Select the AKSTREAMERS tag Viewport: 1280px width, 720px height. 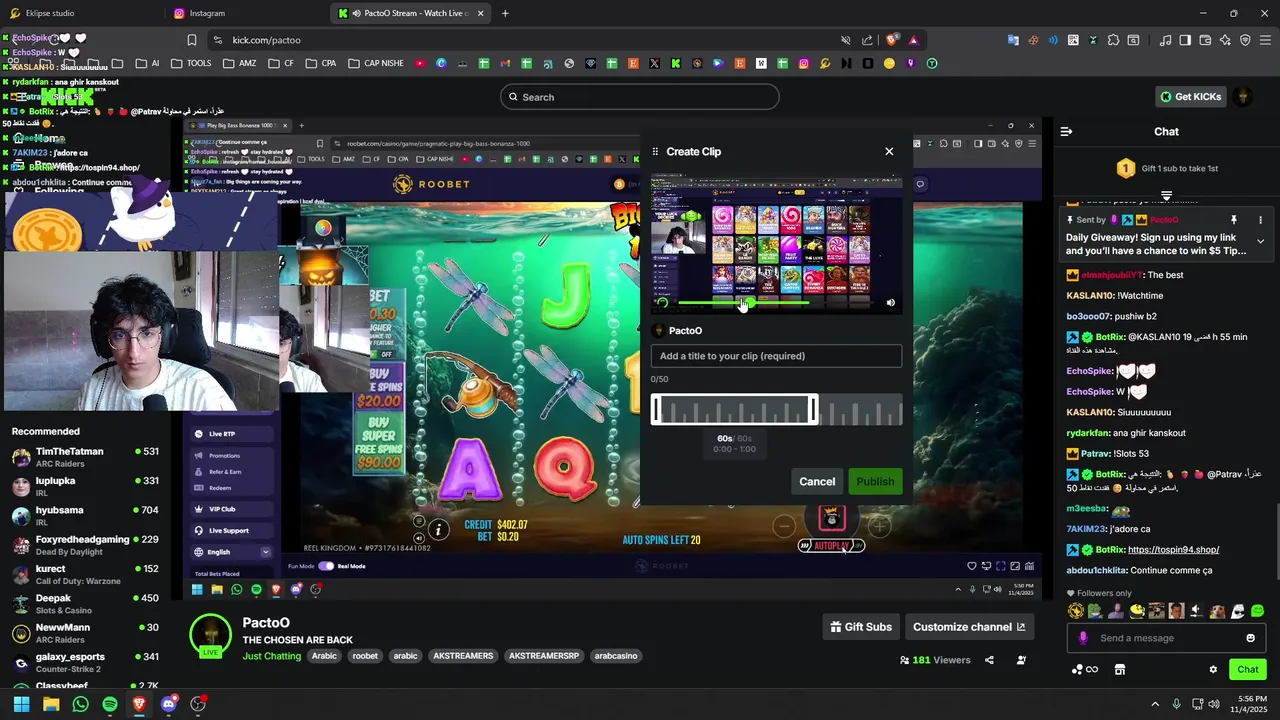pos(463,656)
